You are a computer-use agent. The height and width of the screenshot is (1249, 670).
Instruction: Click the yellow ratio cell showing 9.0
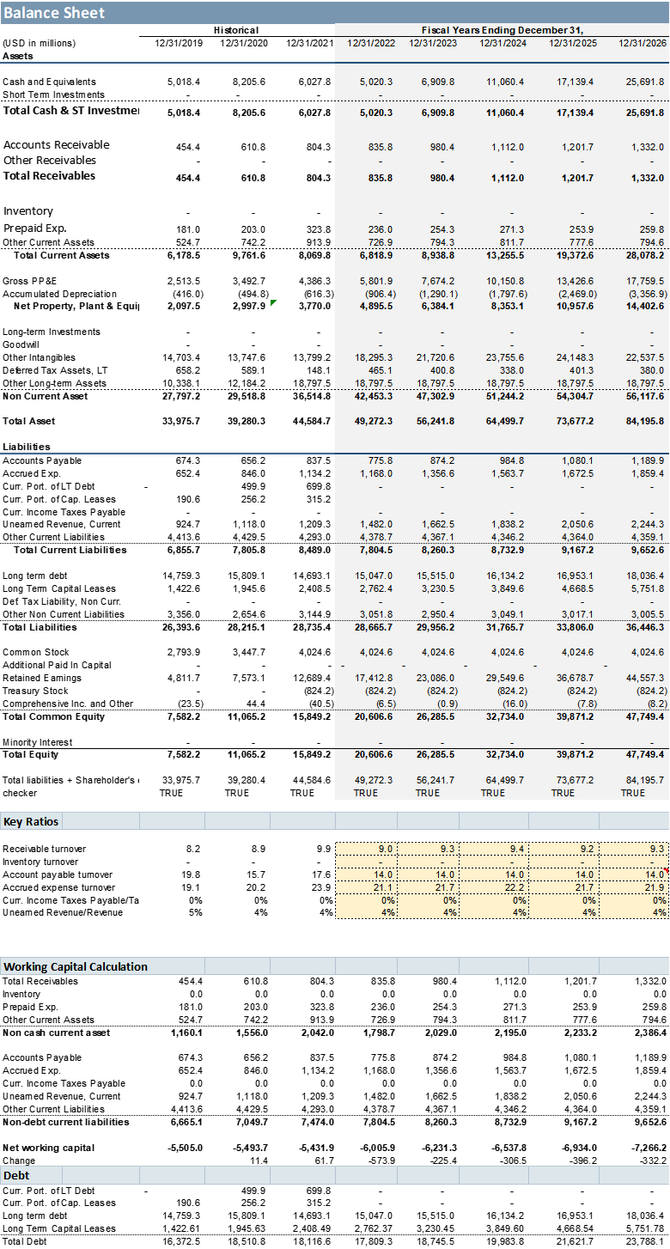click(384, 849)
